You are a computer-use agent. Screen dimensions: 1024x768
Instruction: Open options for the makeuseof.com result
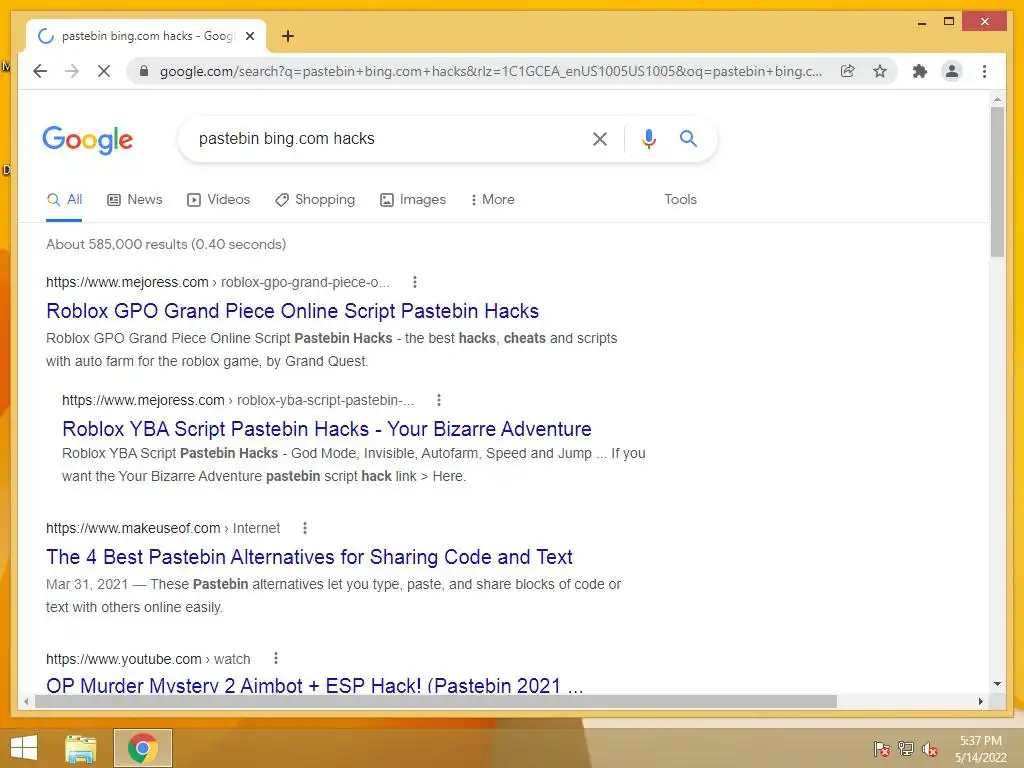pyautogui.click(x=305, y=528)
